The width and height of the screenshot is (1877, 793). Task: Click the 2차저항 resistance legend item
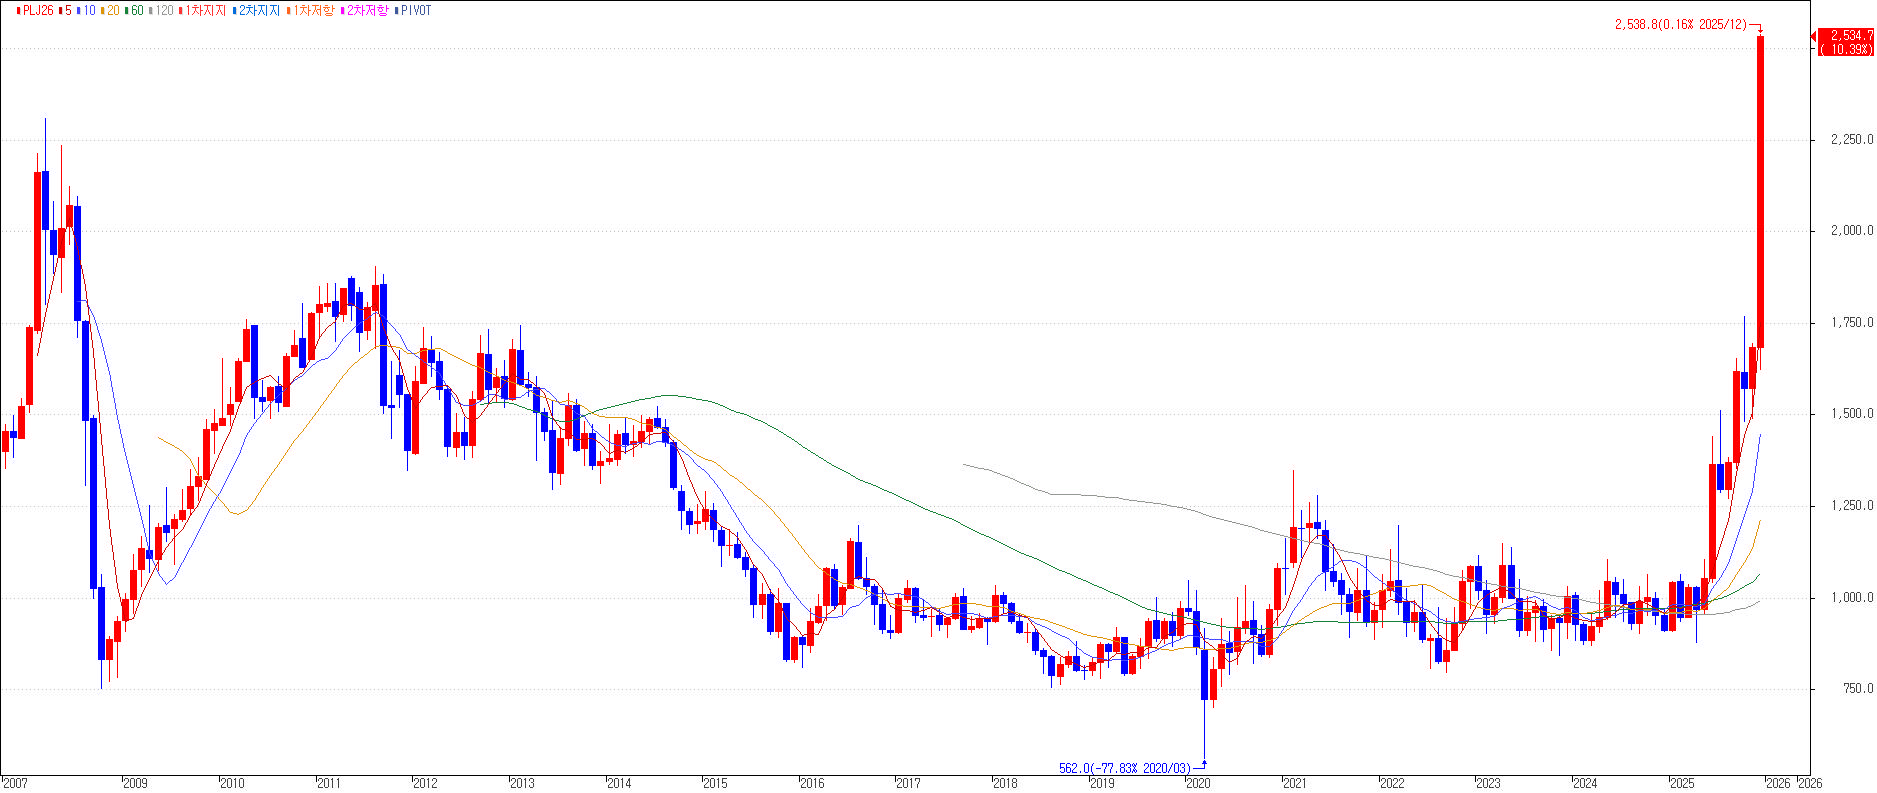(x=367, y=11)
